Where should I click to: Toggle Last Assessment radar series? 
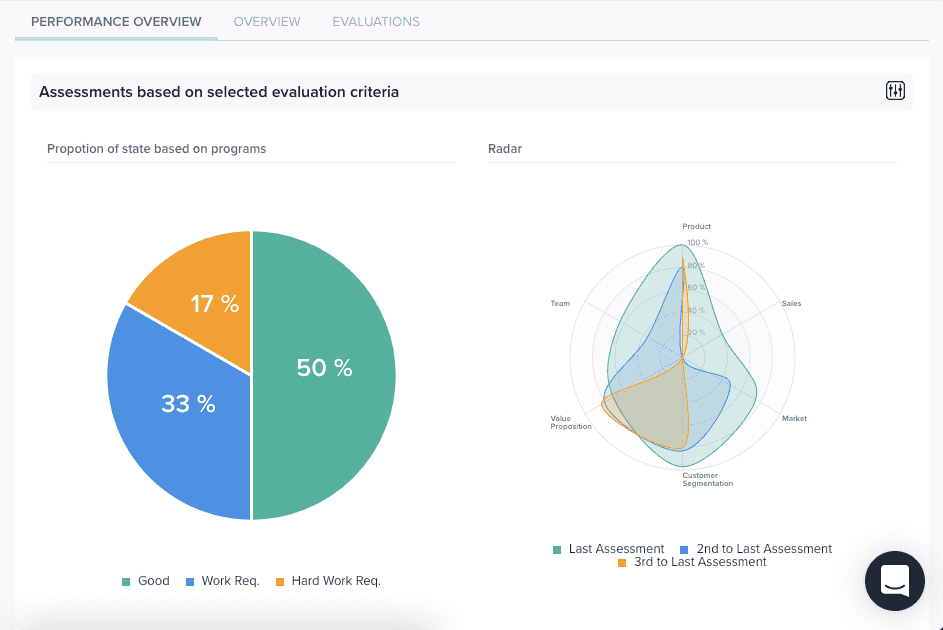pyautogui.click(x=609, y=549)
